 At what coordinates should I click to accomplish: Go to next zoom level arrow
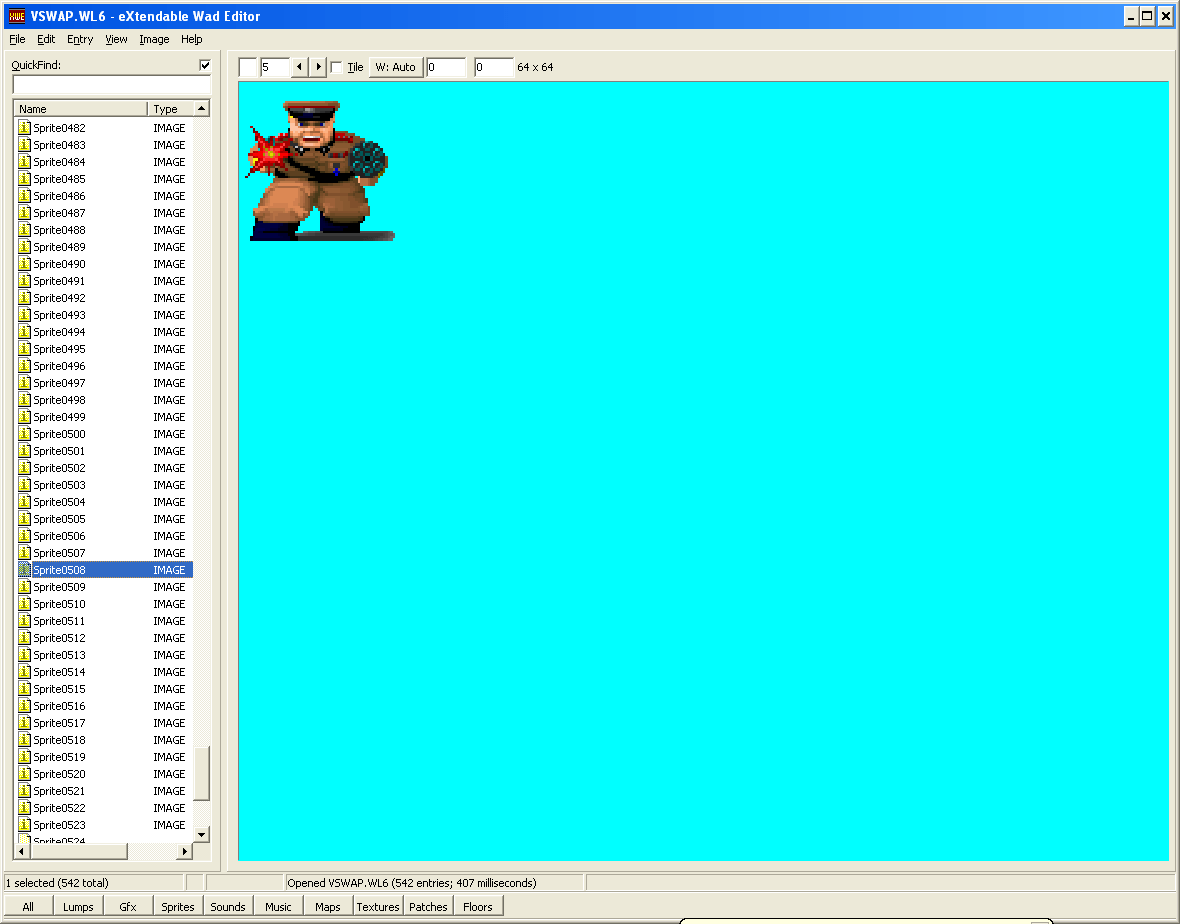click(318, 67)
